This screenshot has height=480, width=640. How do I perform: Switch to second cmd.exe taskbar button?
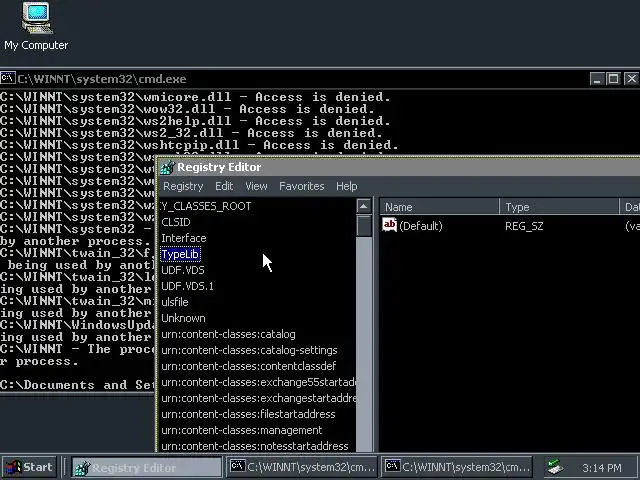[457, 467]
